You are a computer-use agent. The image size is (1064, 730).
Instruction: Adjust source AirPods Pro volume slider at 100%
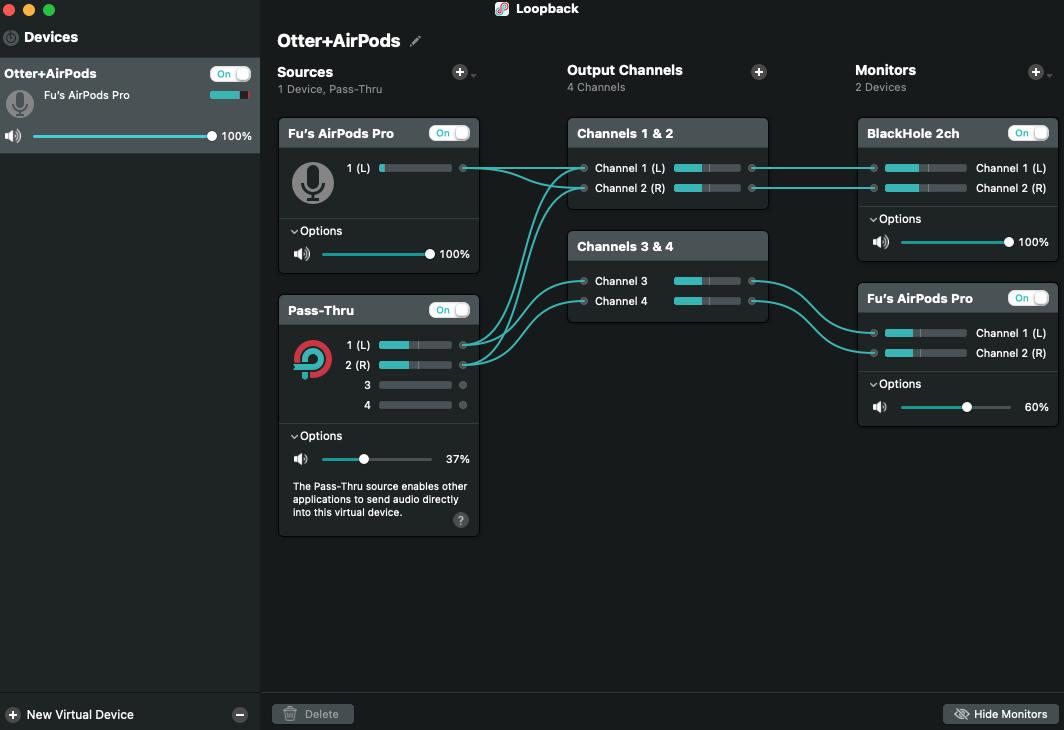pyautogui.click(x=376, y=254)
